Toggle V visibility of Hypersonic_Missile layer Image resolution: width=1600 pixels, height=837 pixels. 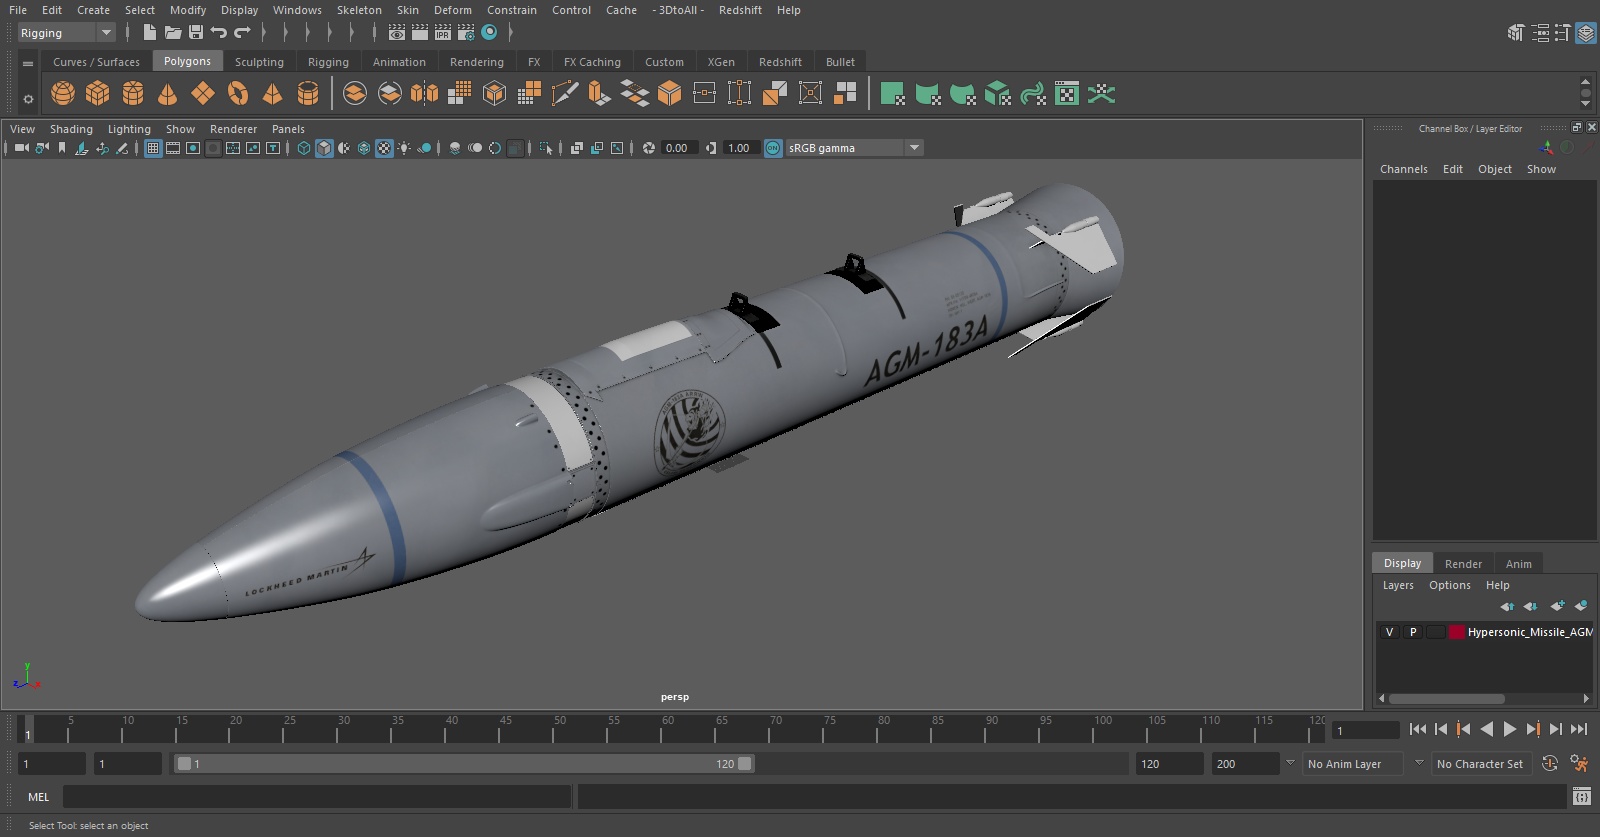pyautogui.click(x=1389, y=632)
